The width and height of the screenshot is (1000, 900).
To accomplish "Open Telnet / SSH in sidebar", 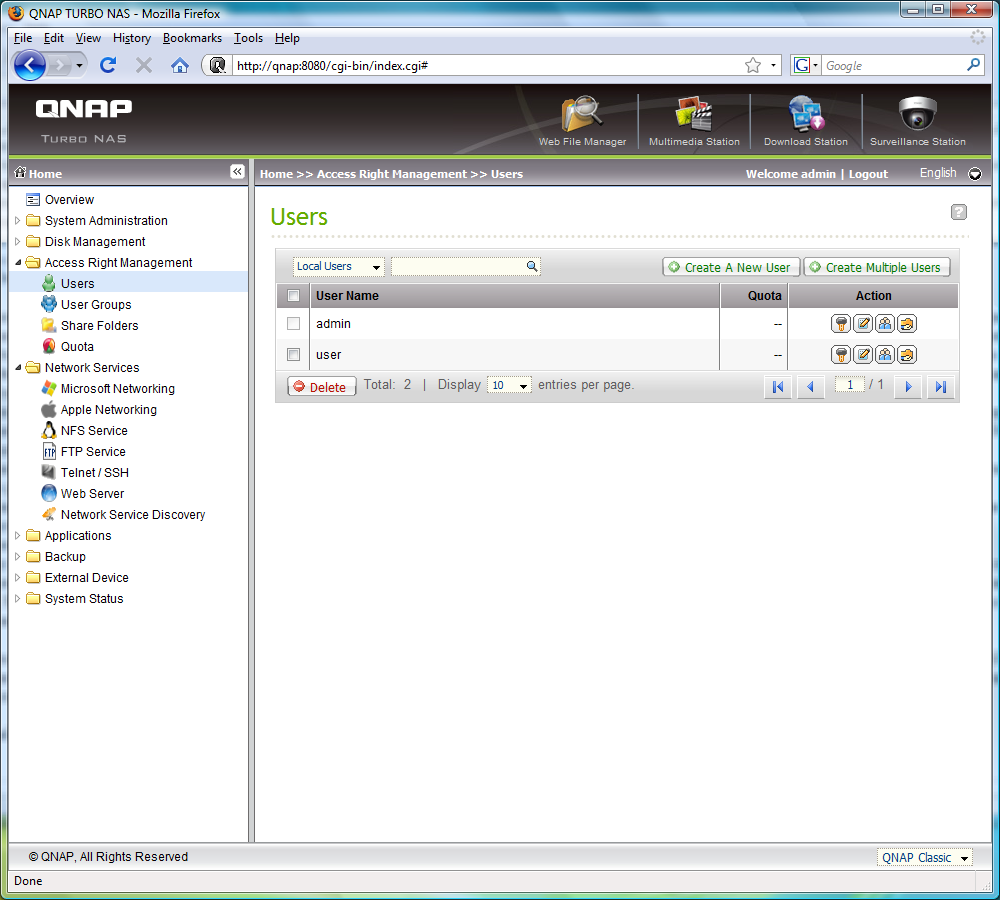I will pyautogui.click(x=94, y=473).
